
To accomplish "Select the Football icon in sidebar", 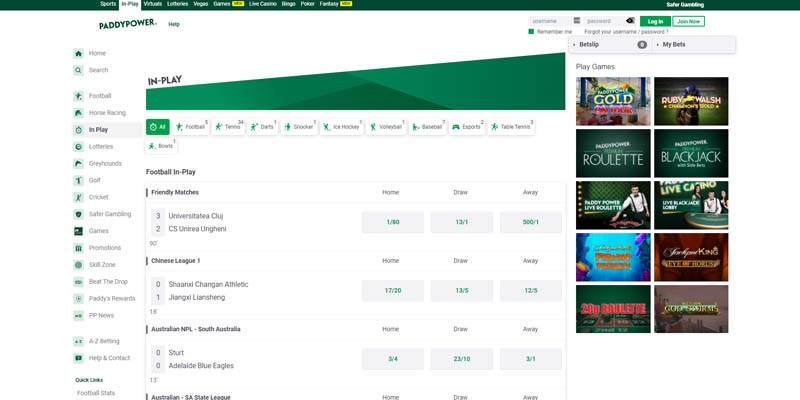I will tap(78, 96).
